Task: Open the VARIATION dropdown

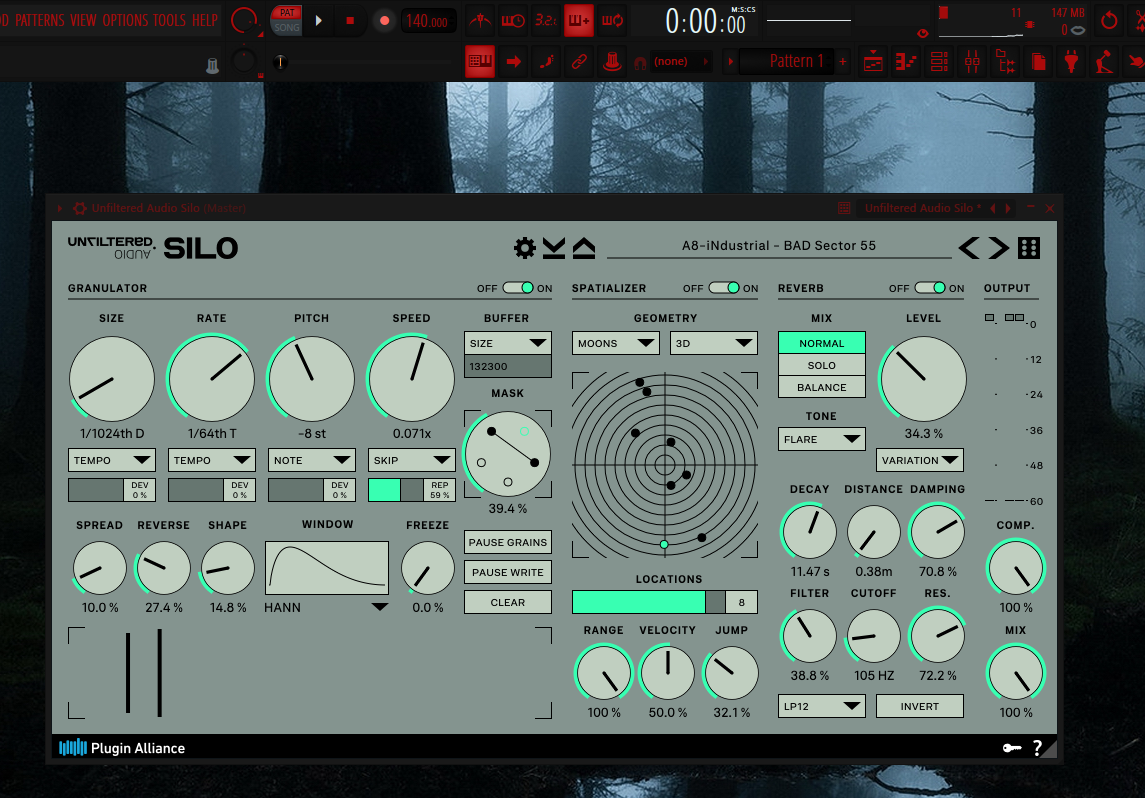Action: point(919,460)
